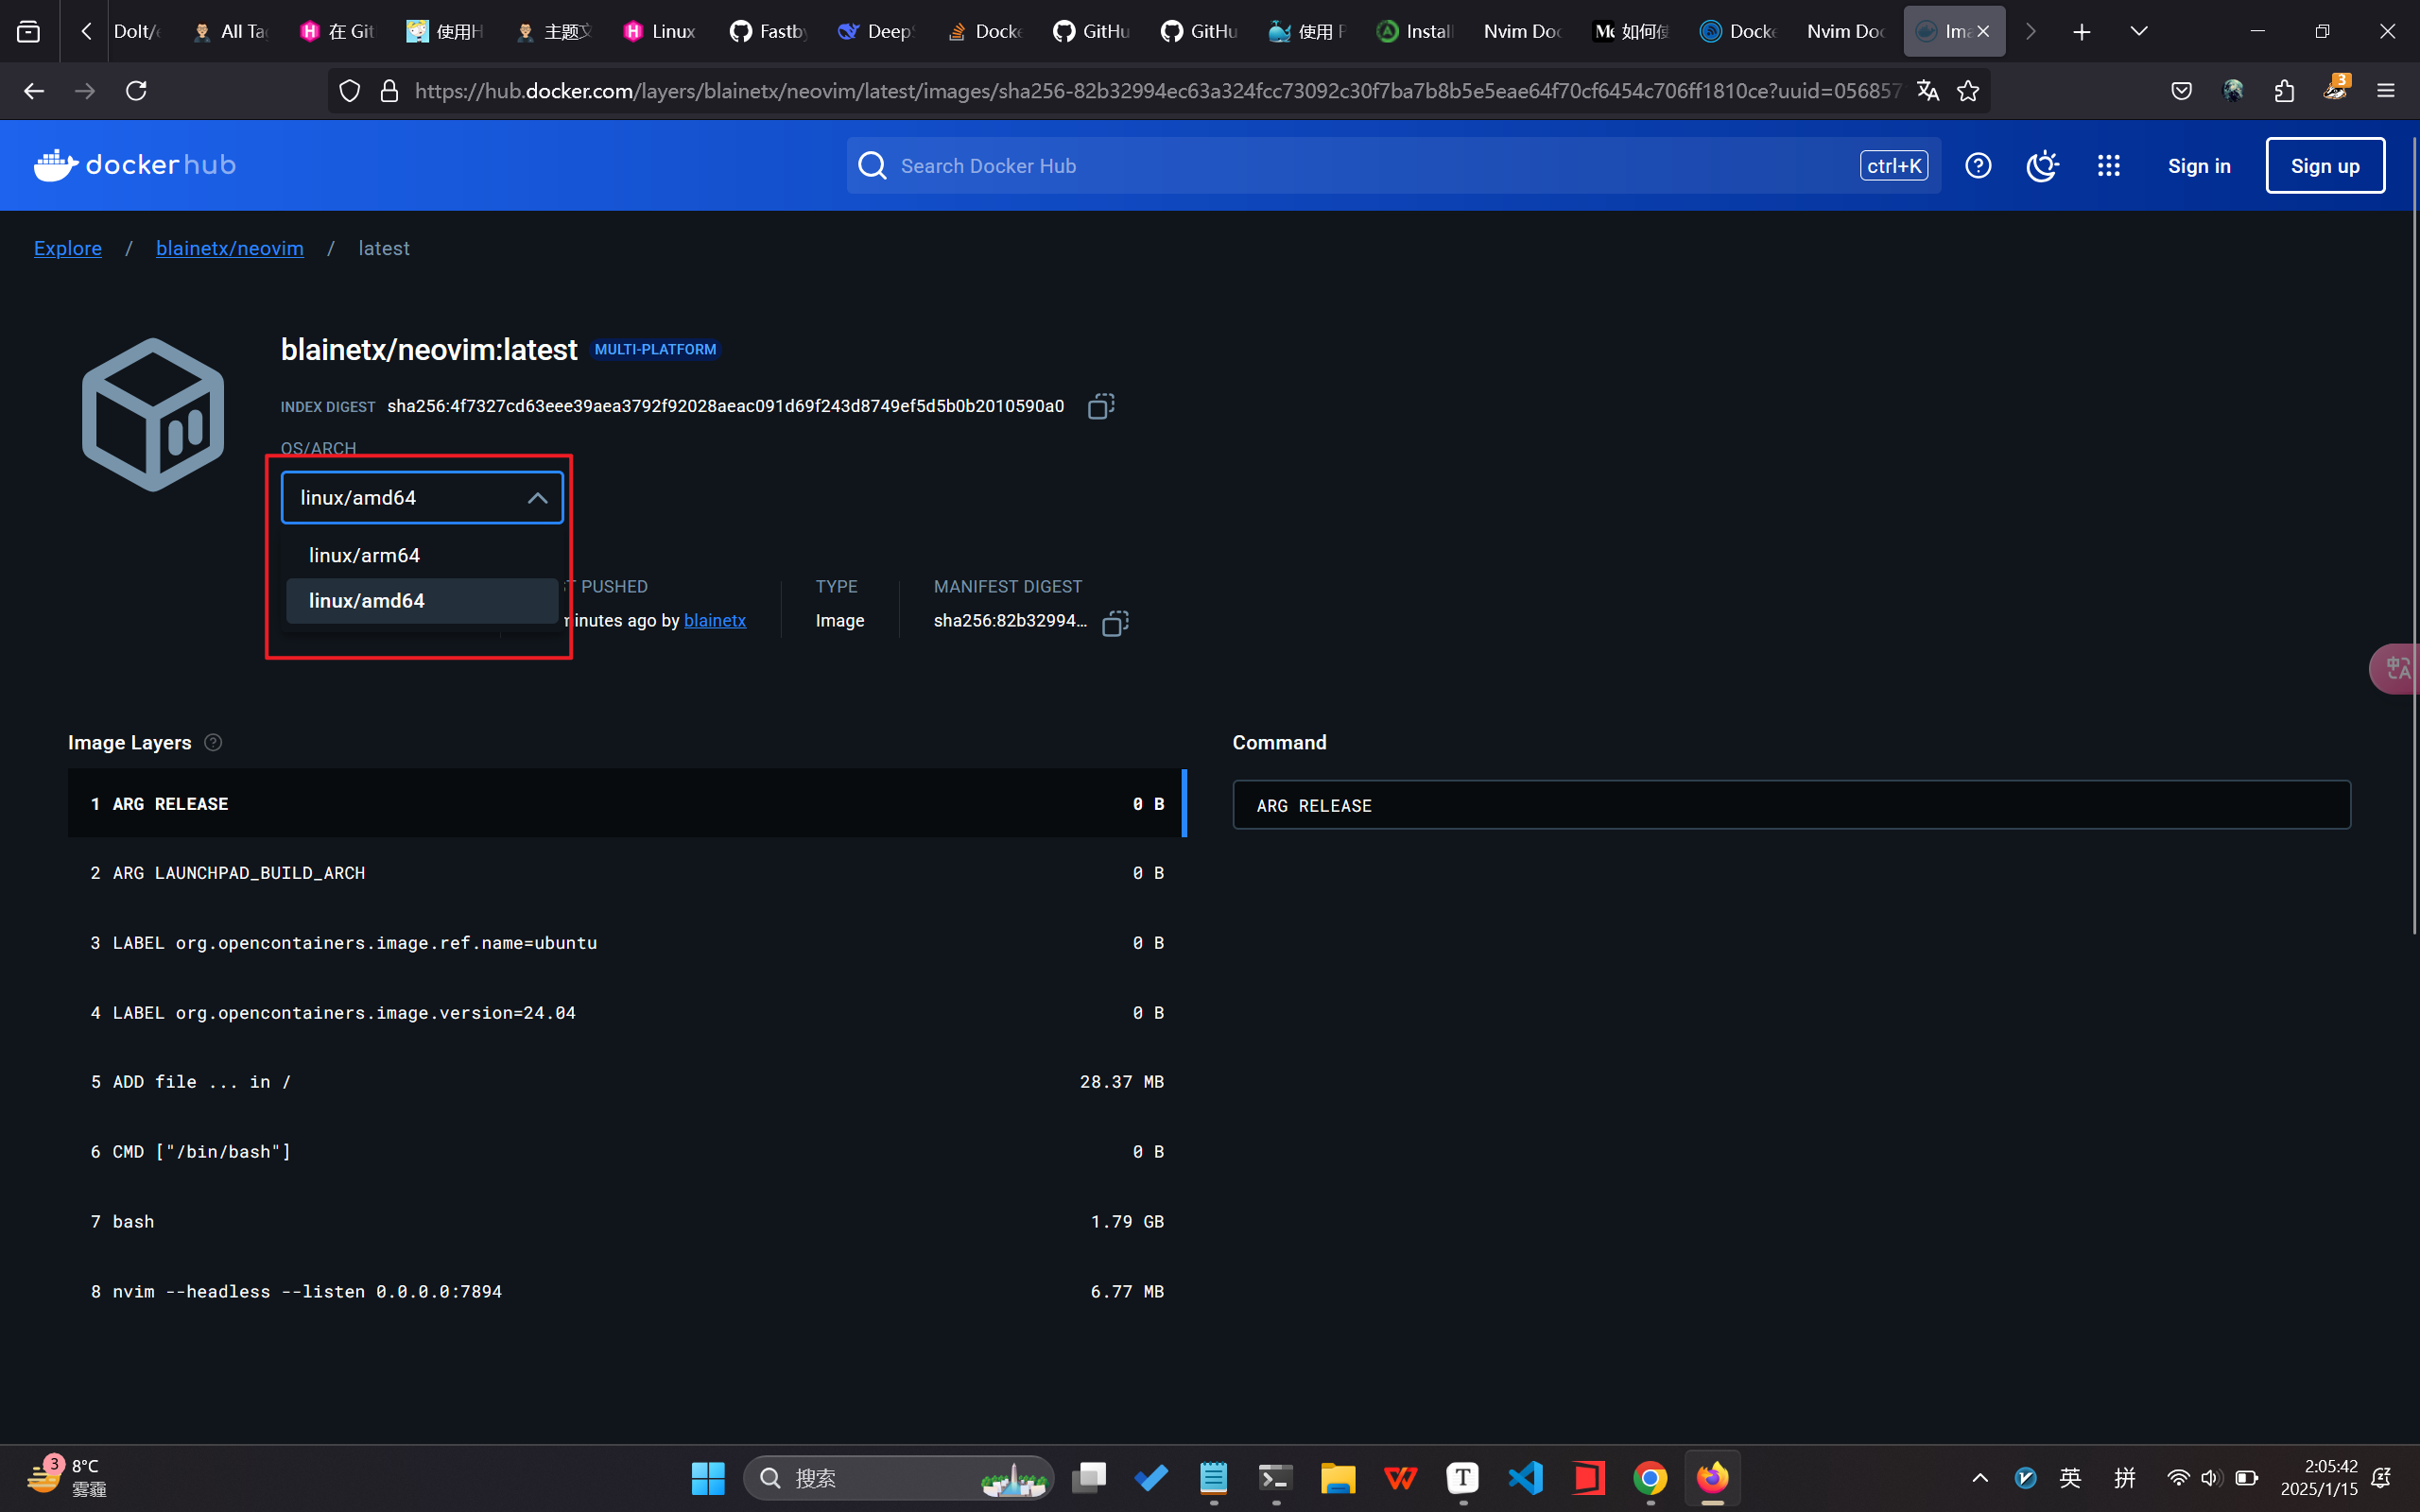Select layer 2 ARG LAUNCHPAD_BUILD_ARCH
The height and width of the screenshot is (1512, 2420).
(626, 873)
